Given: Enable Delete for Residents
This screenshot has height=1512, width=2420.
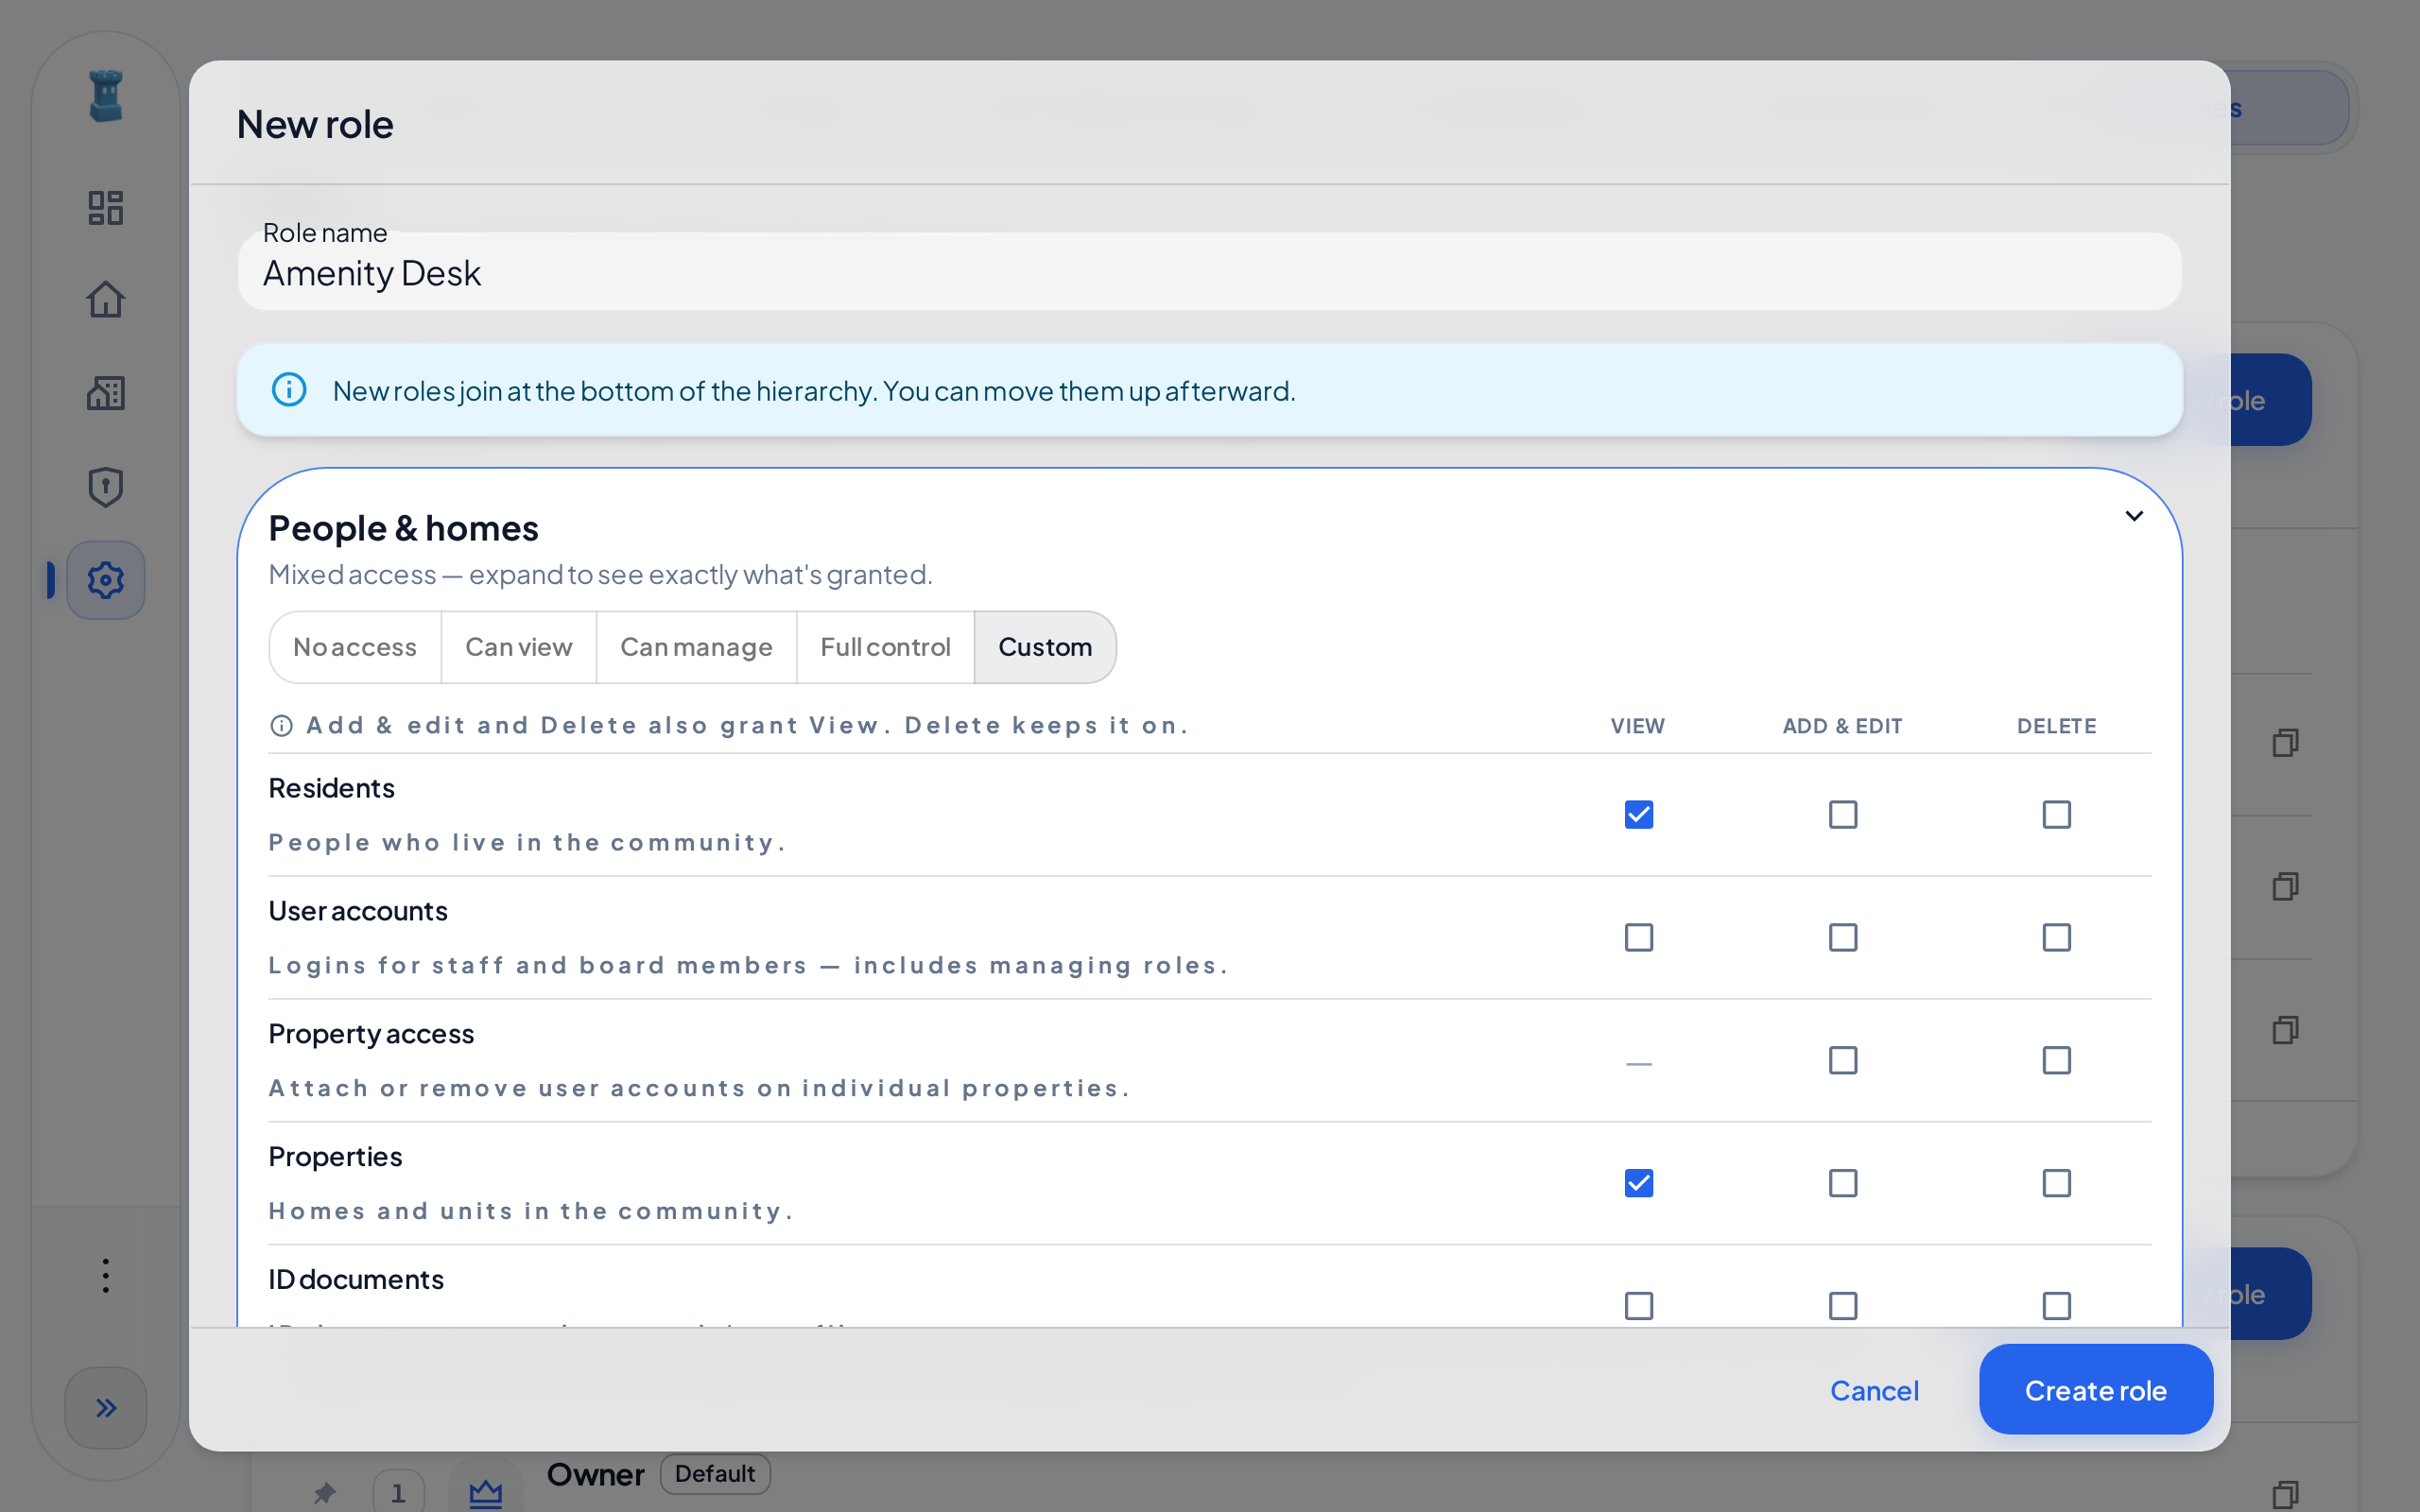Looking at the screenshot, I should 2056,815.
